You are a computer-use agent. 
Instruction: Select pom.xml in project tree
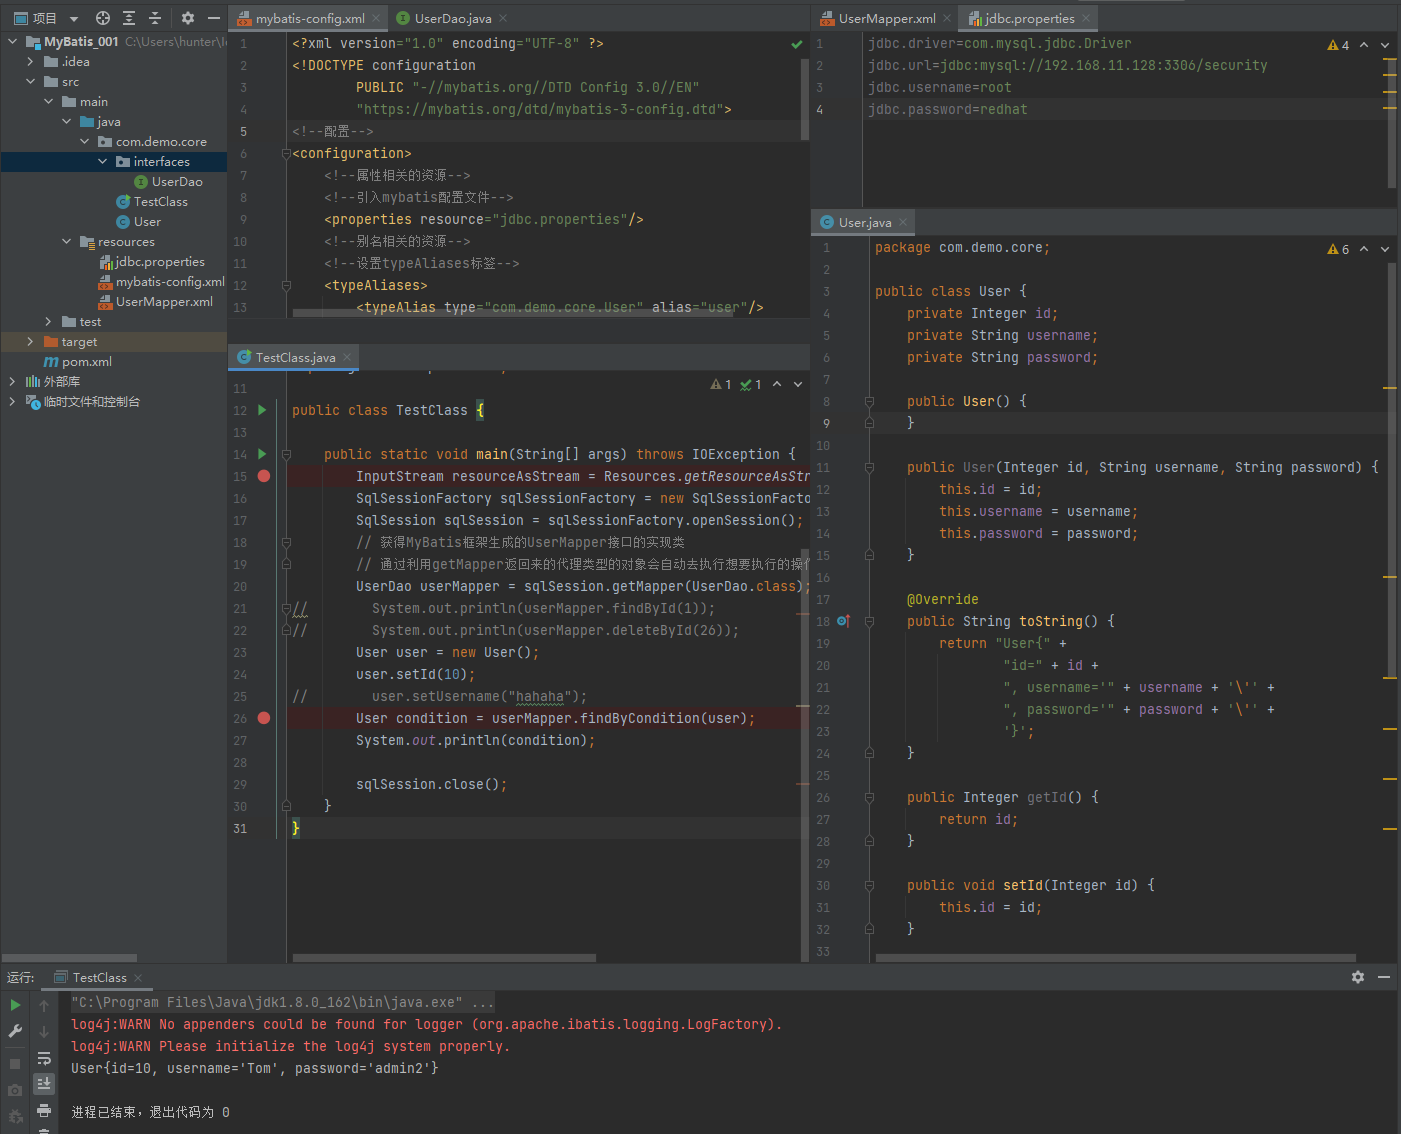click(x=86, y=362)
